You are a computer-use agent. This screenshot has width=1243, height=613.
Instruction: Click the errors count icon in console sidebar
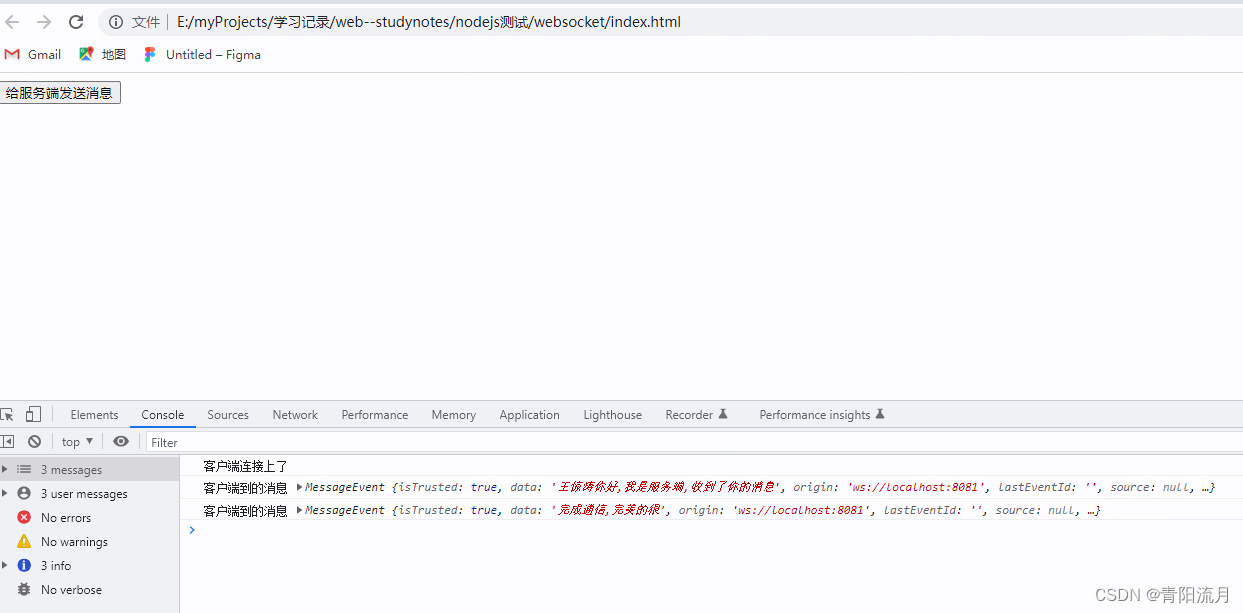24,517
